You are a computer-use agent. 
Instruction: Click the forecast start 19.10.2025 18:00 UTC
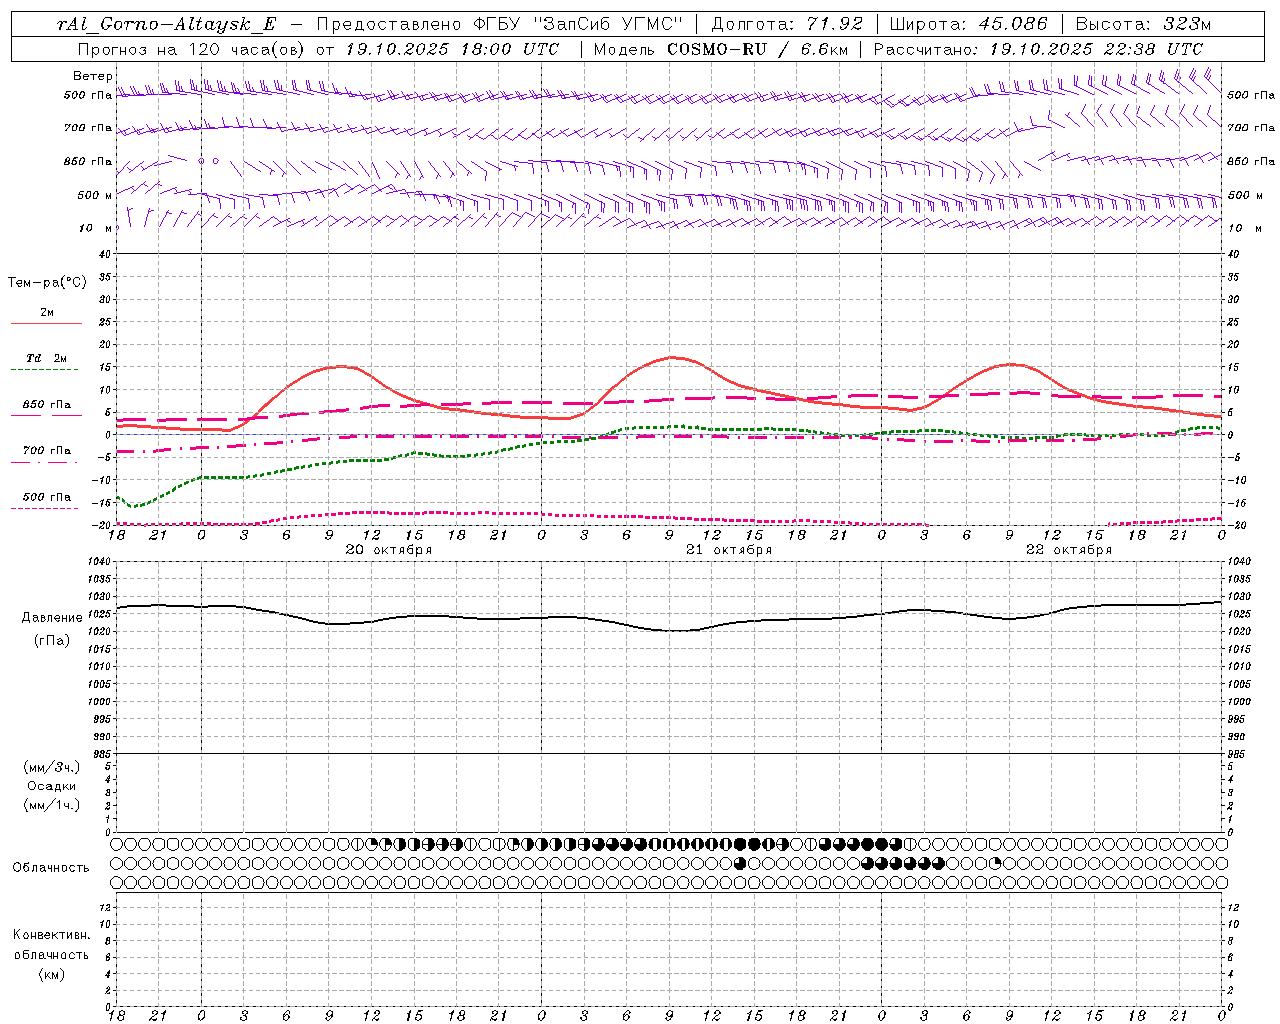click(452, 49)
